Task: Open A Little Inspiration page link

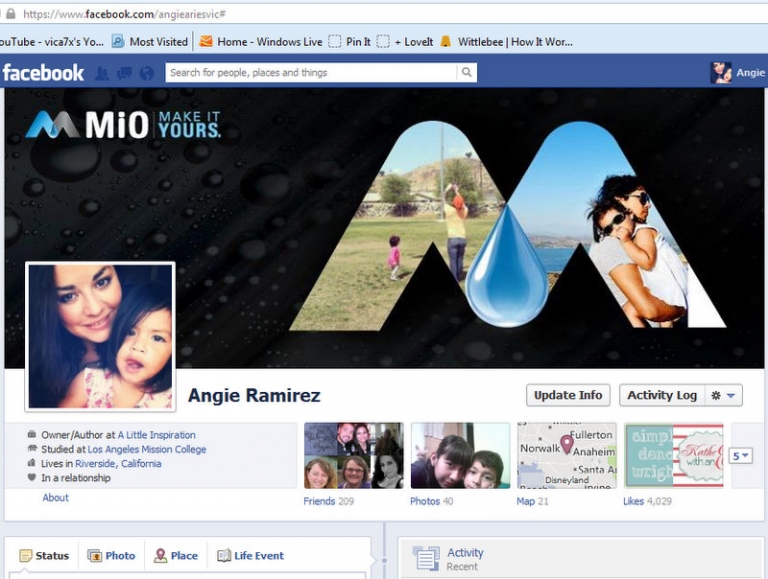Action: pyautogui.click(x=156, y=435)
